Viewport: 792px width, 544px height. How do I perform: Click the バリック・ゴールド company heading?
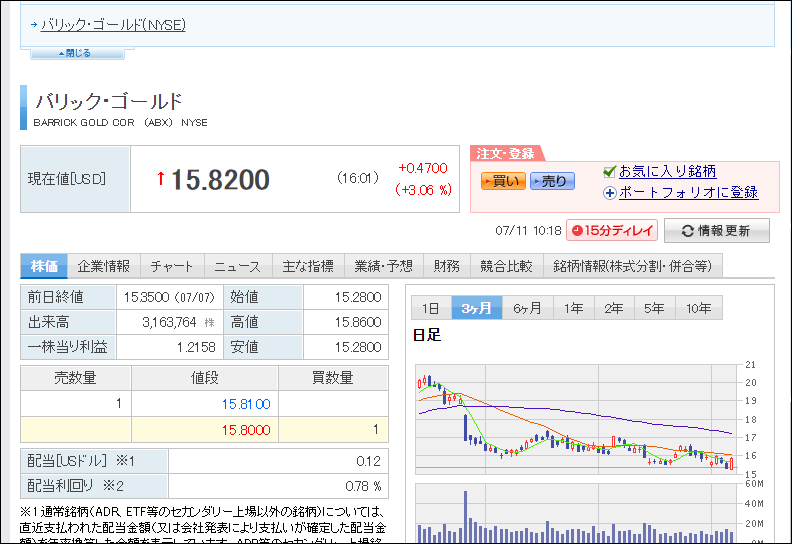pos(109,102)
